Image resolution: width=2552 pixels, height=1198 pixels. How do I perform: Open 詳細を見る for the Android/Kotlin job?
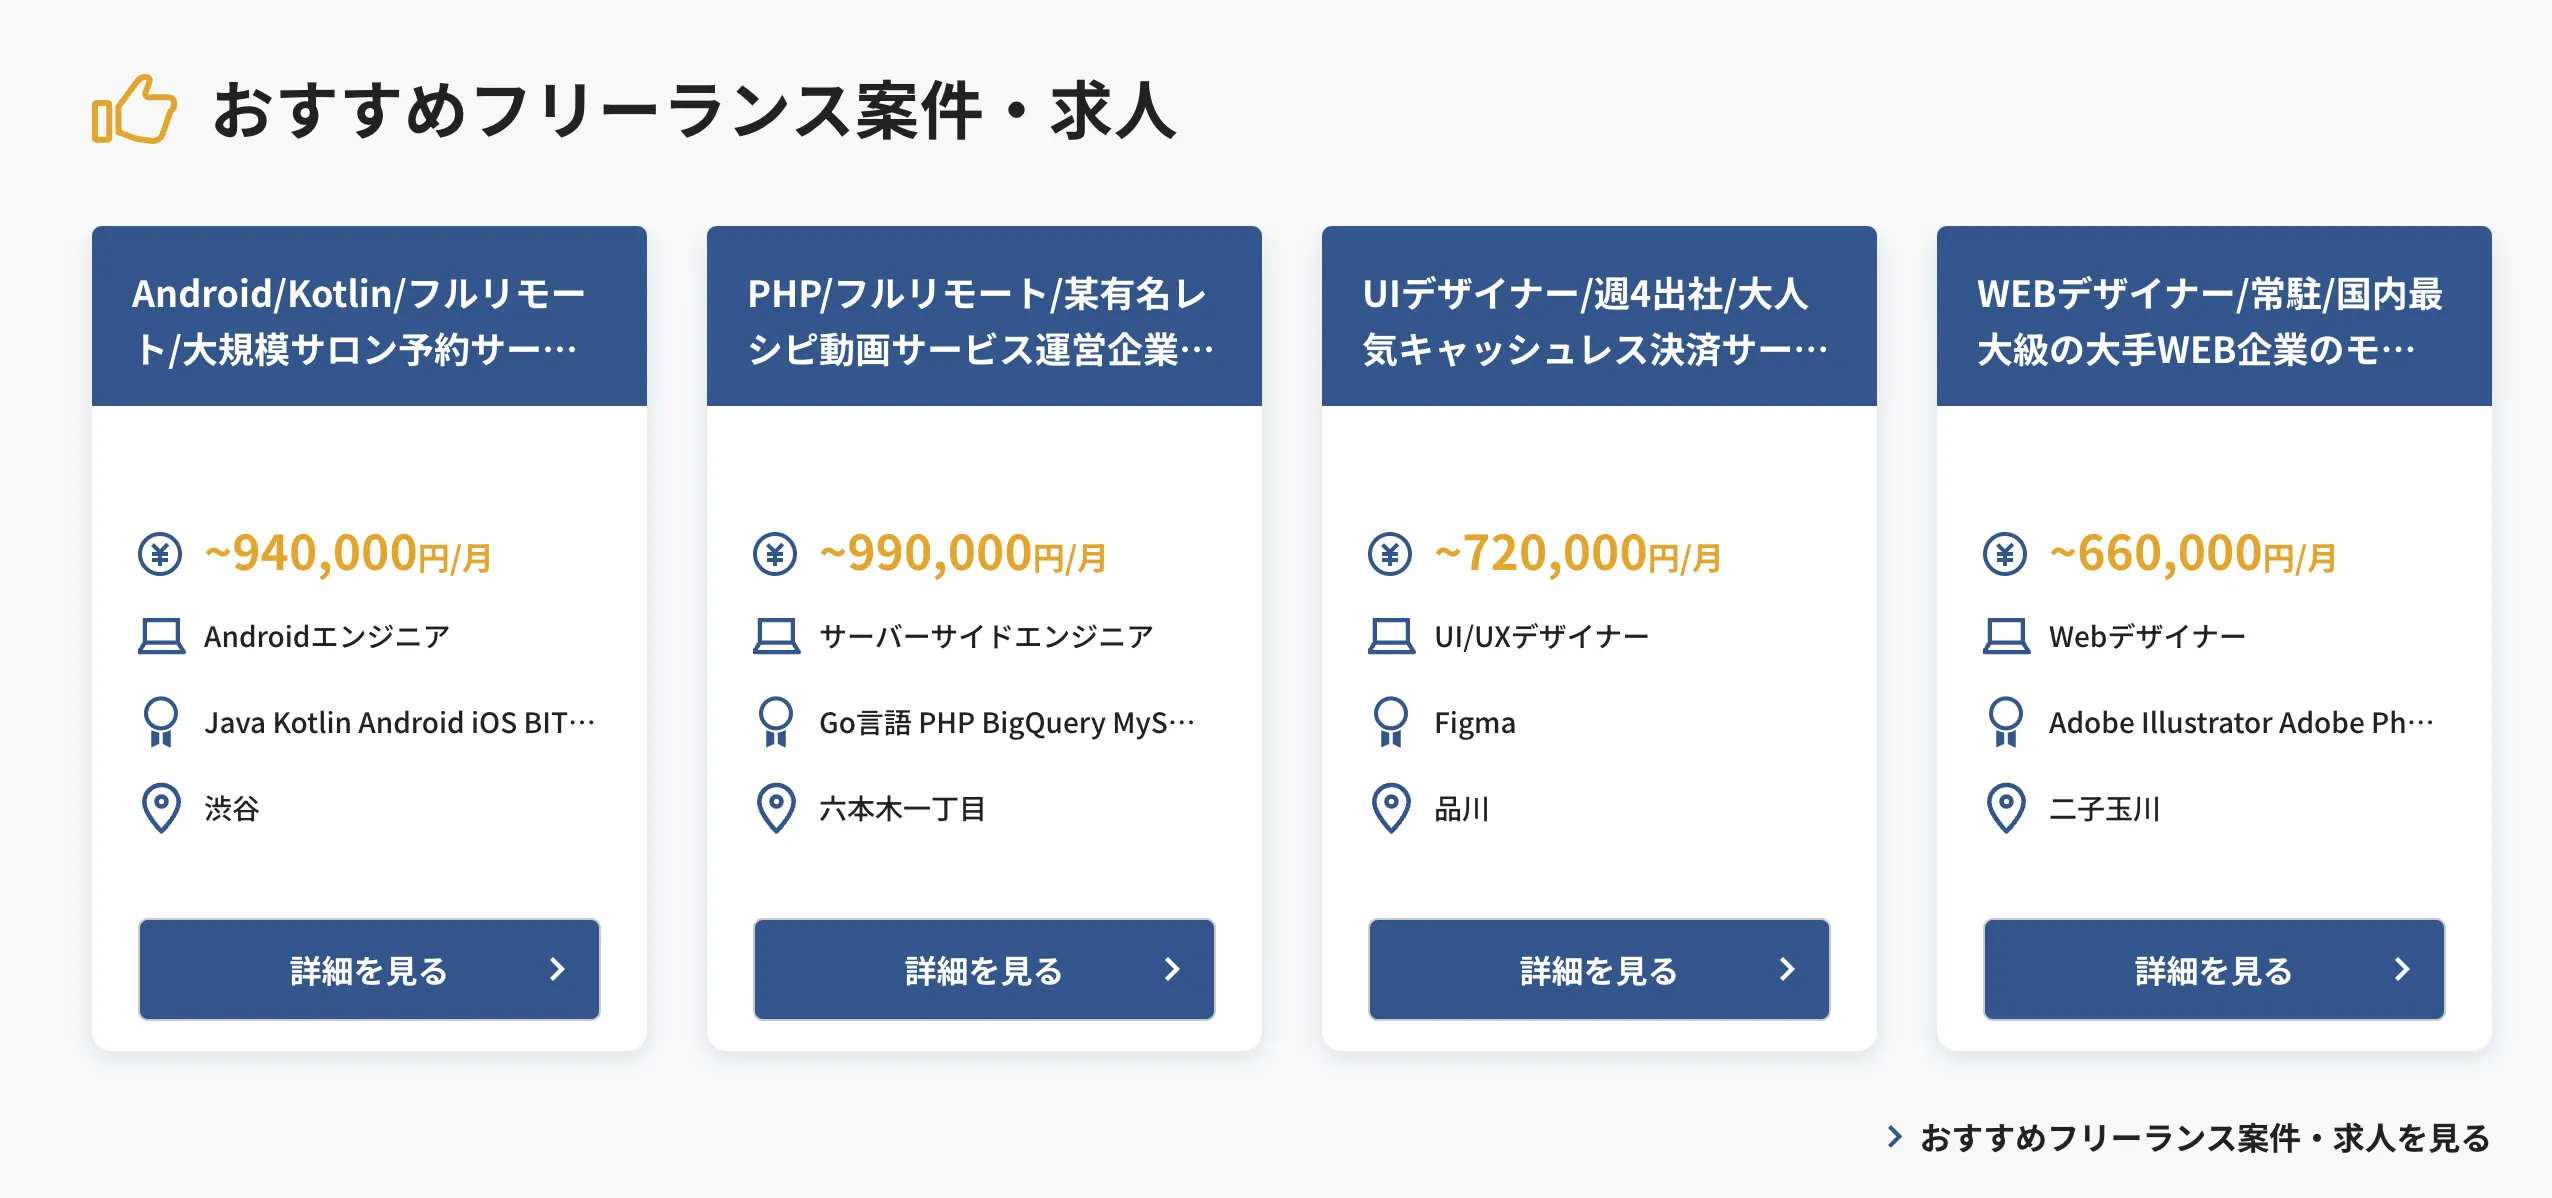369,969
